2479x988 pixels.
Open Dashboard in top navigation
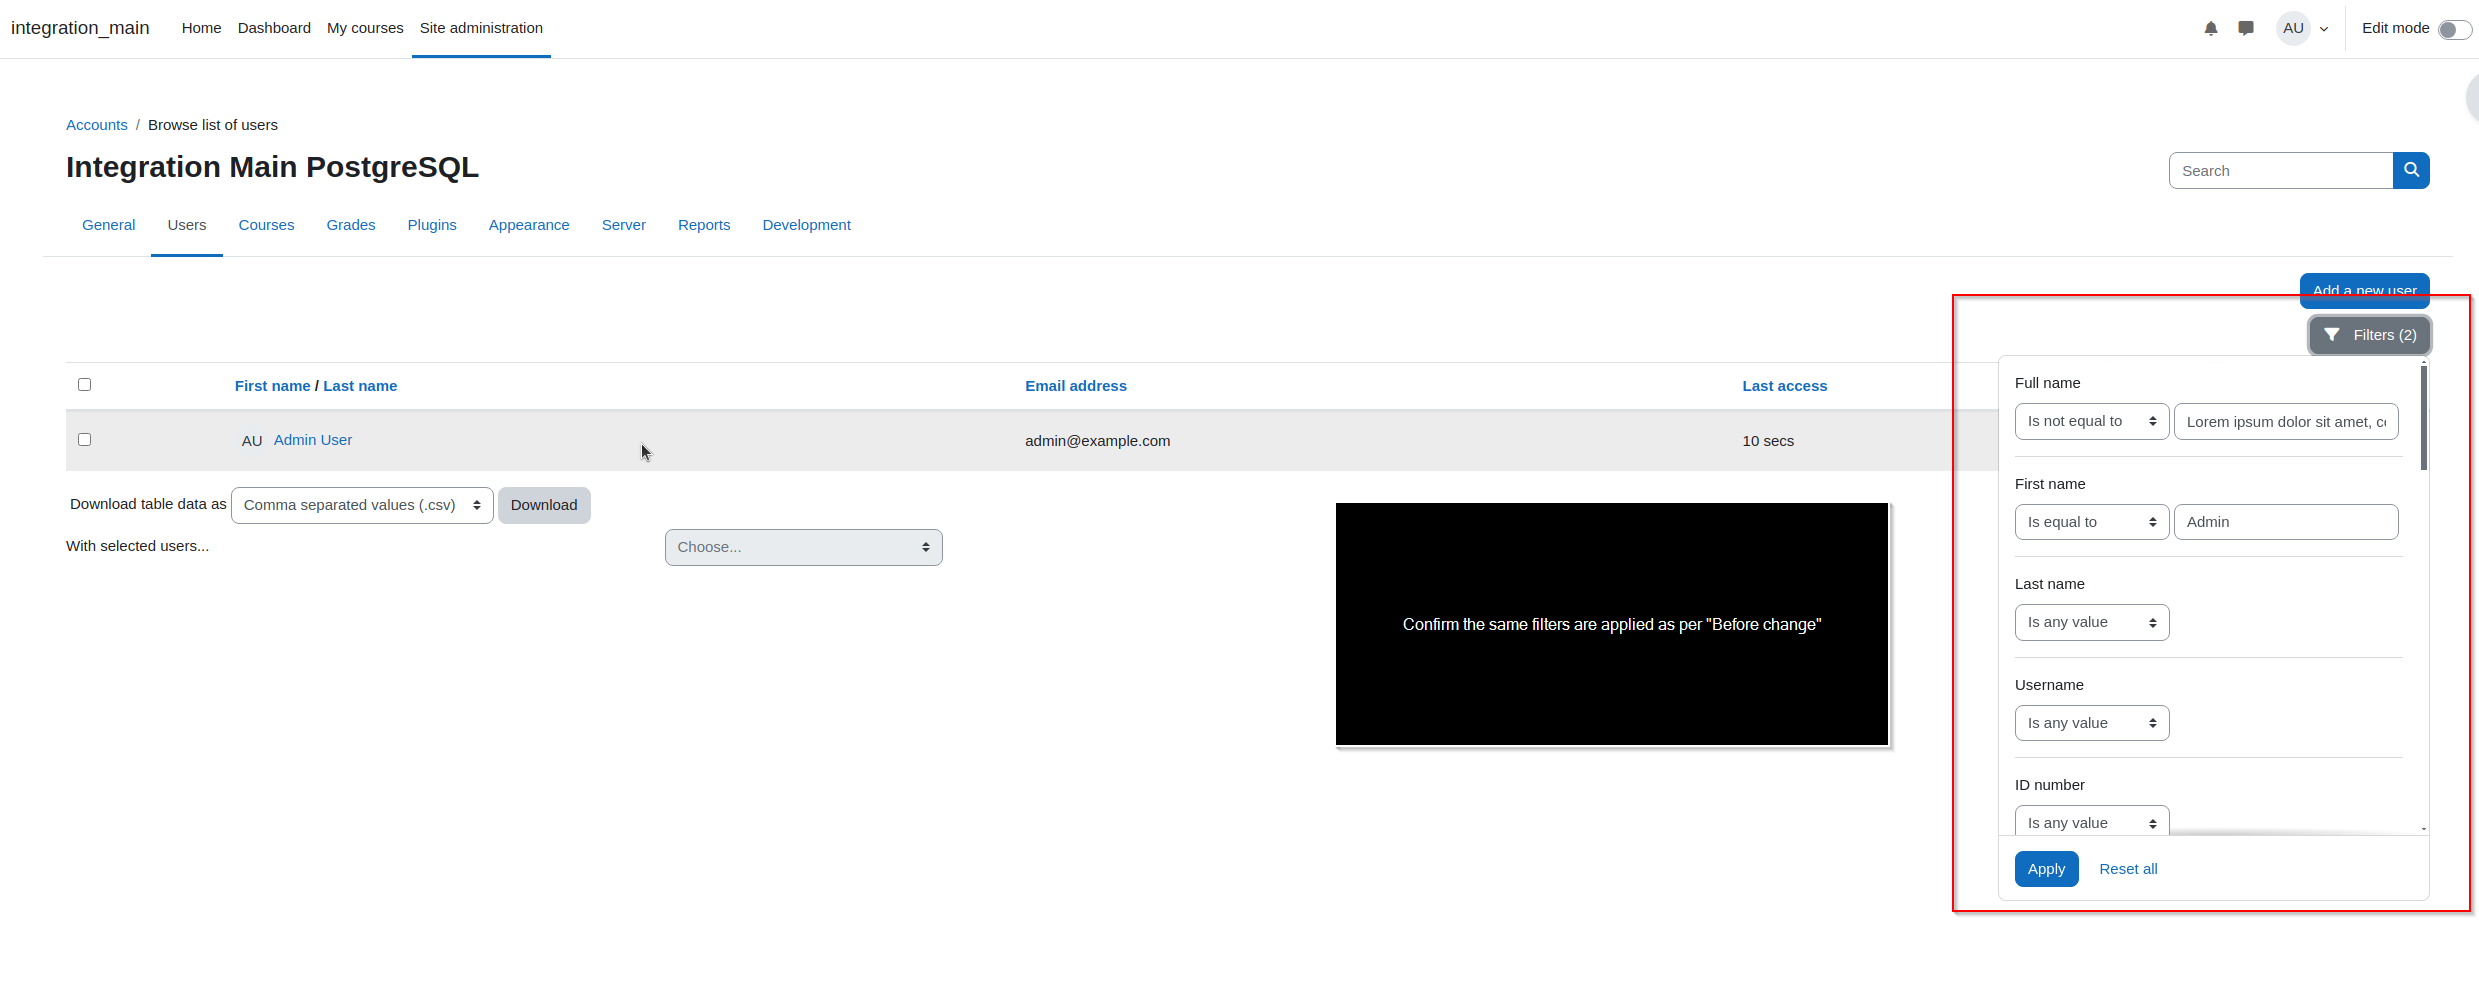pos(274,28)
